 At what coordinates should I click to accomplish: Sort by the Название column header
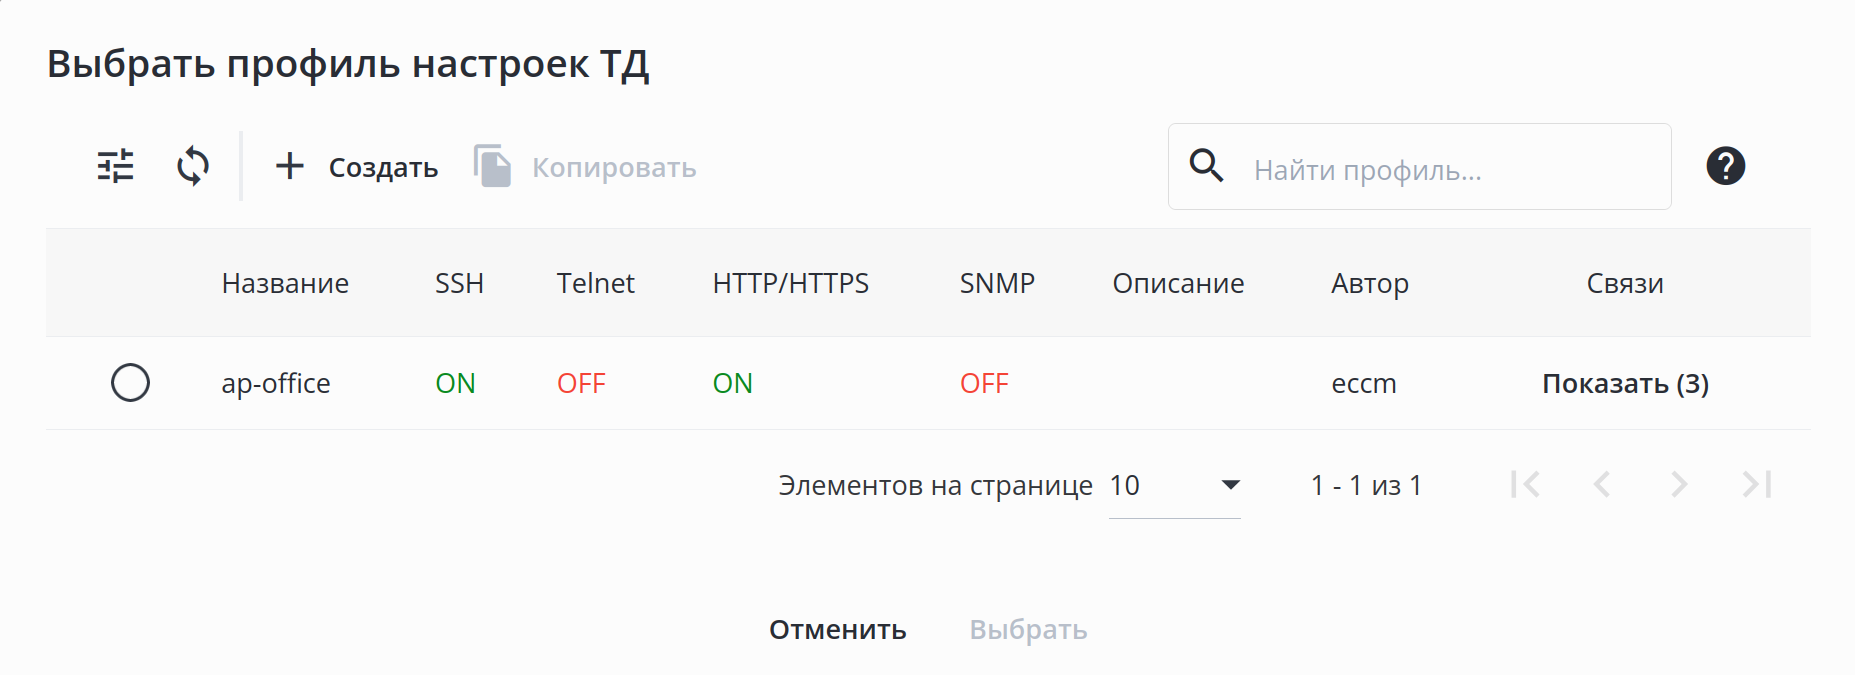(x=285, y=284)
